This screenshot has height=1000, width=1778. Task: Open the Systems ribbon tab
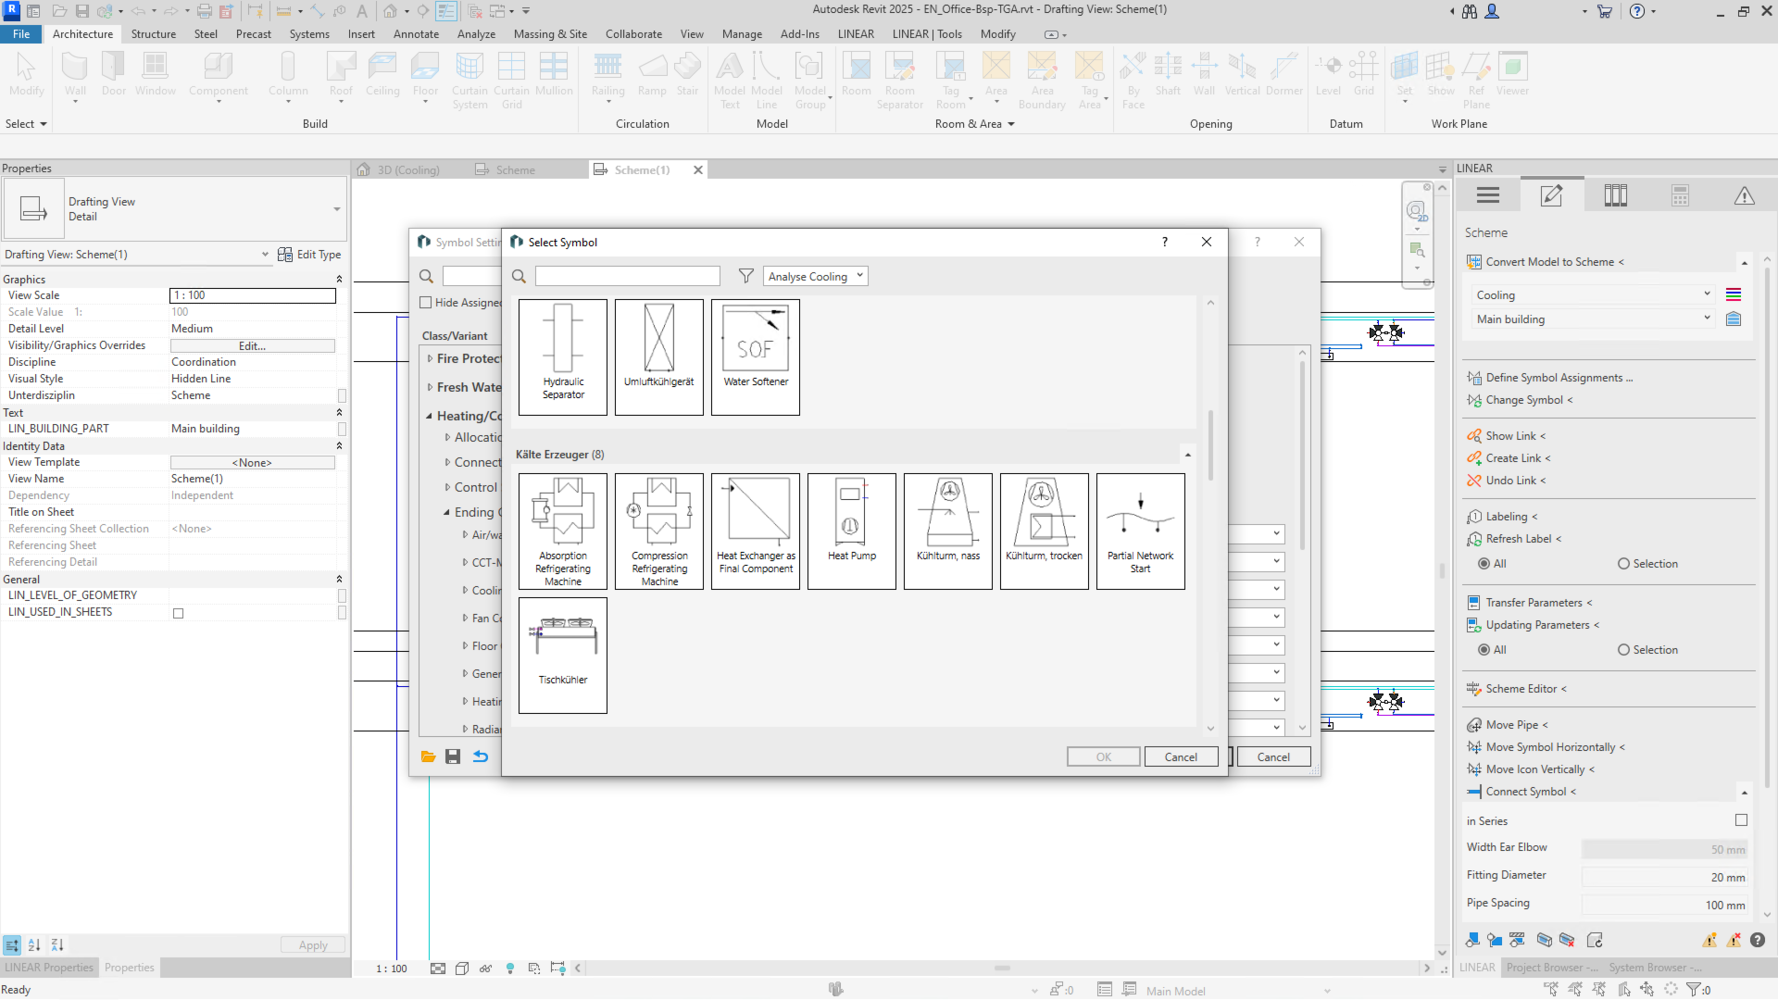[x=309, y=34]
